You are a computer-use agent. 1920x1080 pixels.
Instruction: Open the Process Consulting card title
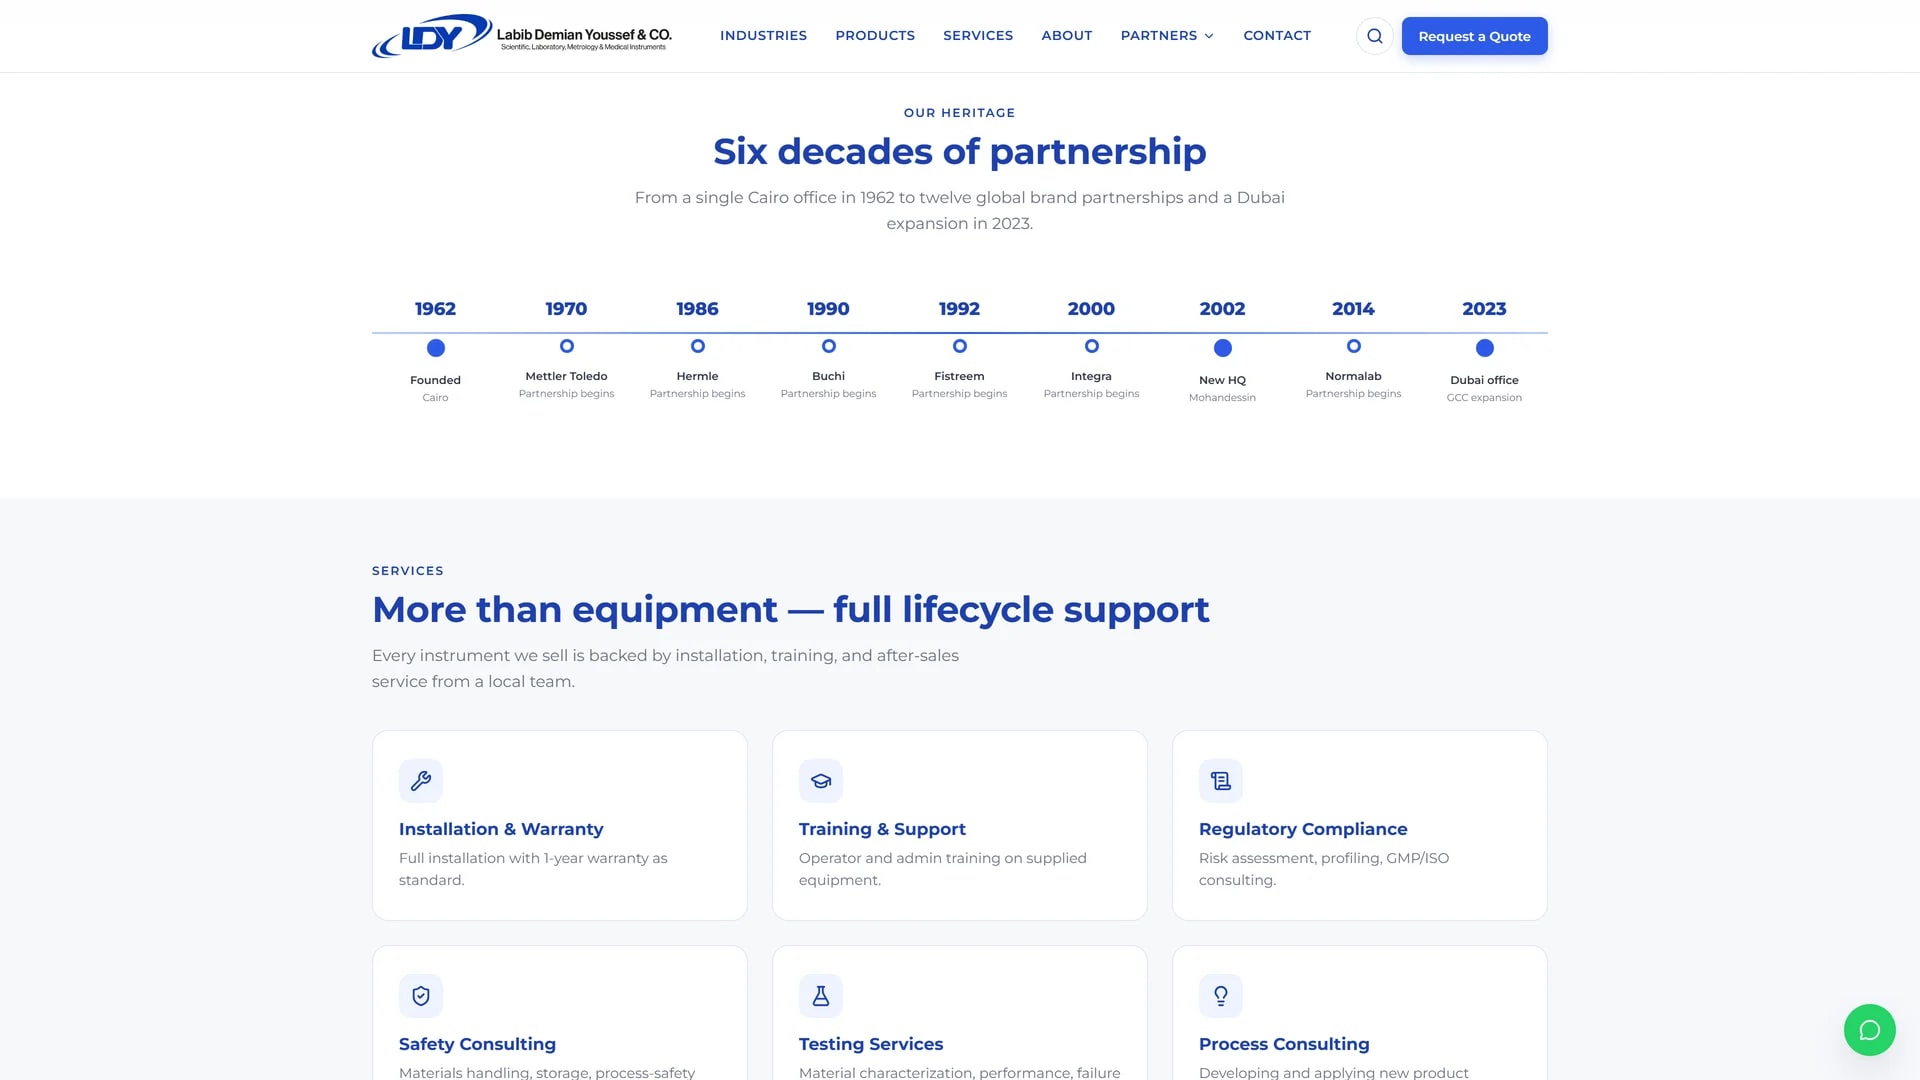point(1284,1044)
